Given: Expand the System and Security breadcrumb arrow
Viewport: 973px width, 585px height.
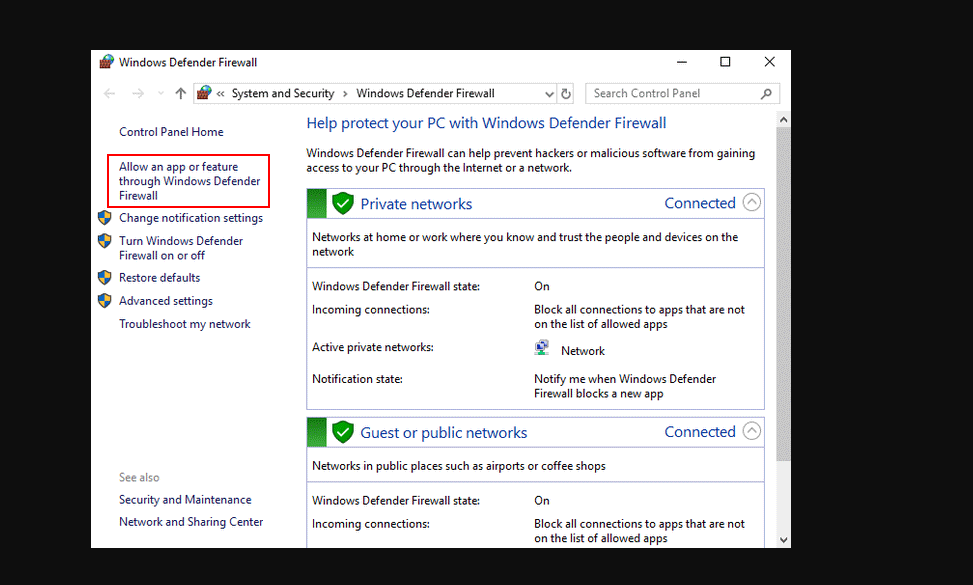Looking at the screenshot, I should click(346, 94).
